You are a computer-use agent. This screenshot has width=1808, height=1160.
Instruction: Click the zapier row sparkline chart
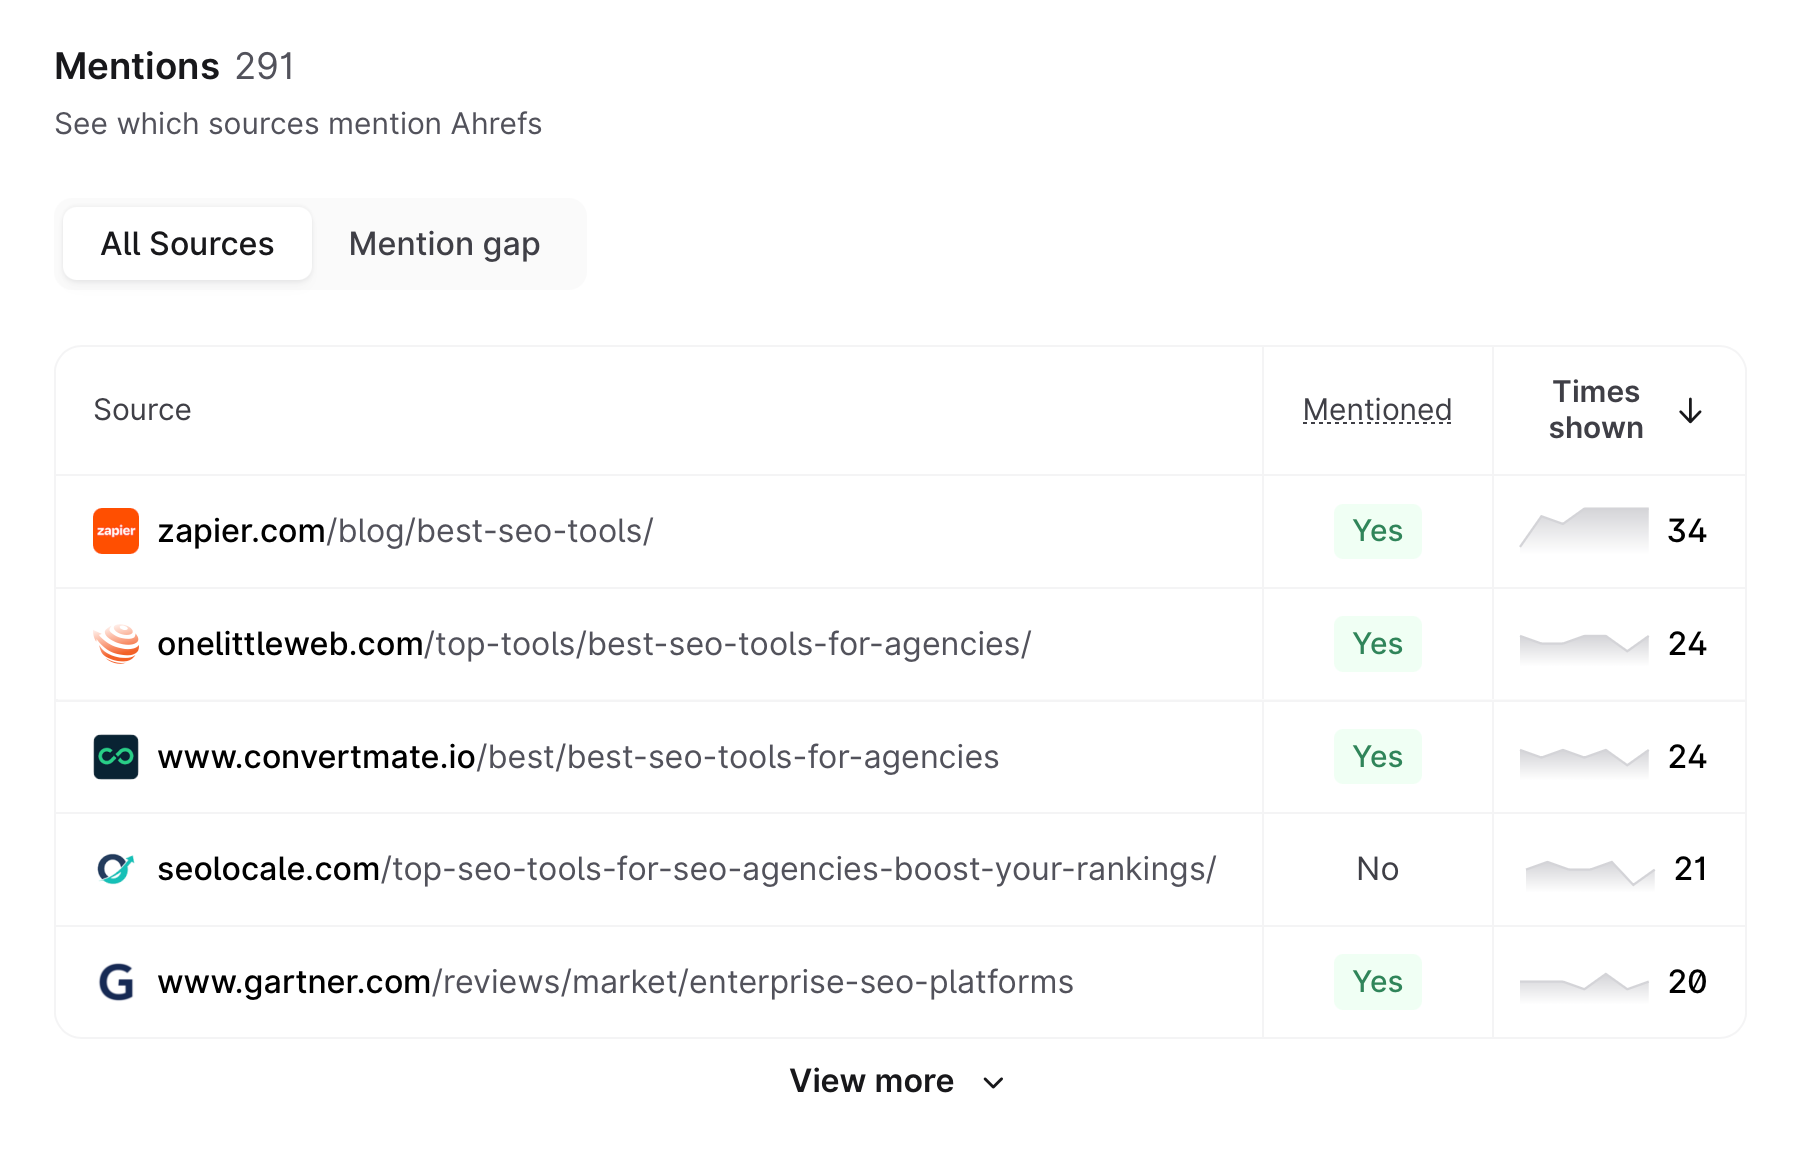click(x=1584, y=529)
